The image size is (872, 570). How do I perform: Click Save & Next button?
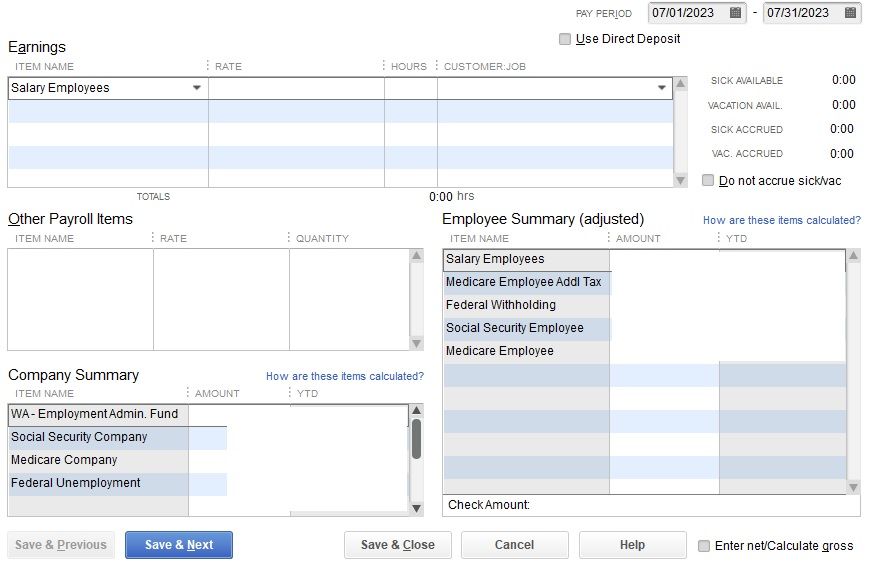179,545
